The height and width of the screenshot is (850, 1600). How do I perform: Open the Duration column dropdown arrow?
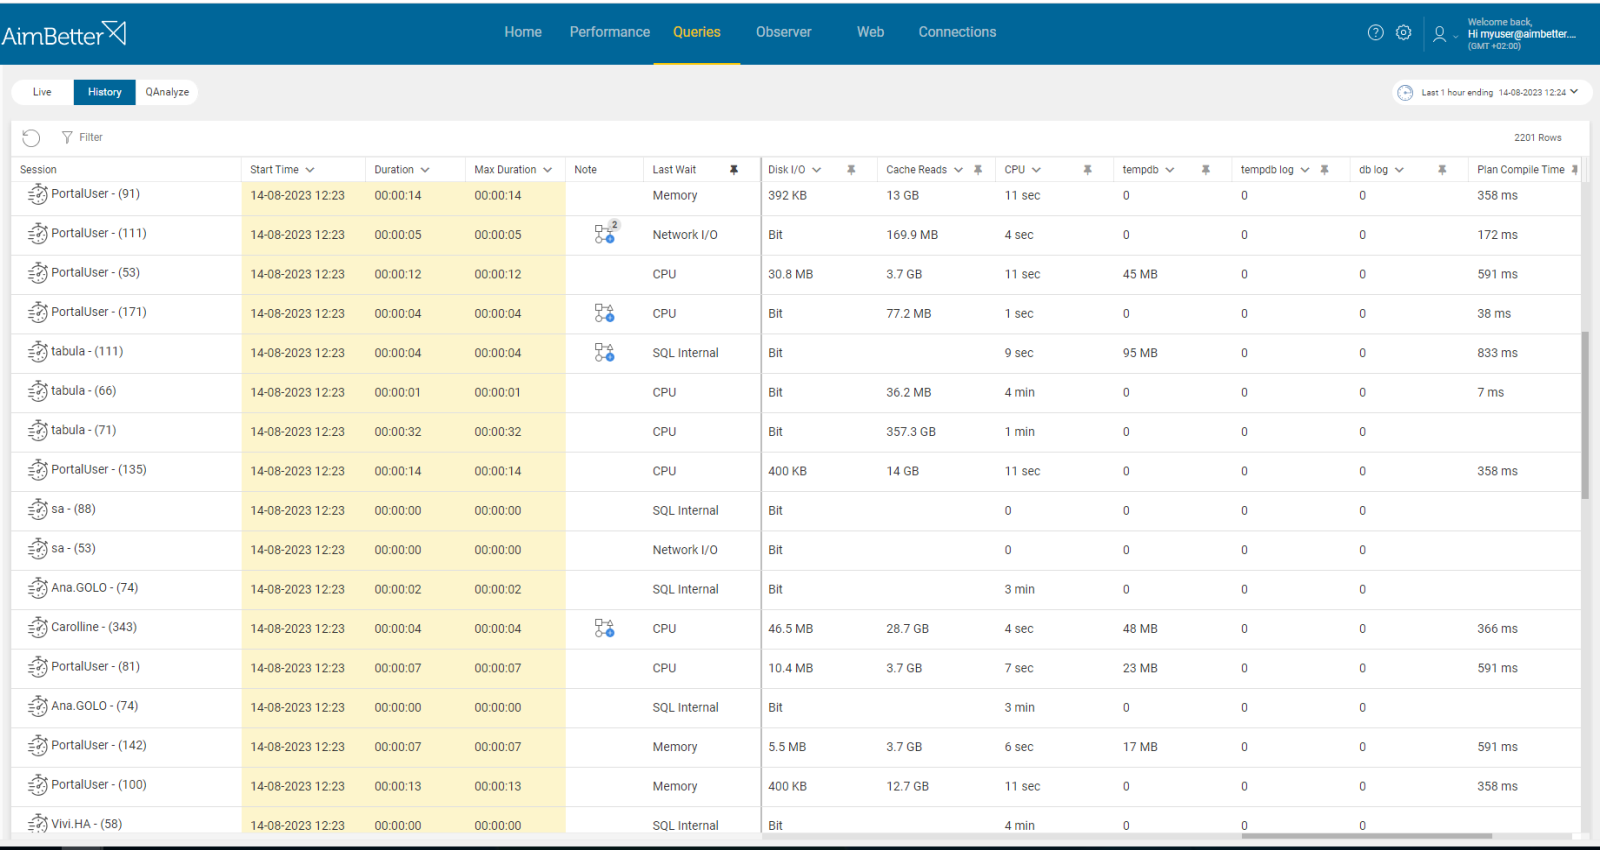coord(425,170)
